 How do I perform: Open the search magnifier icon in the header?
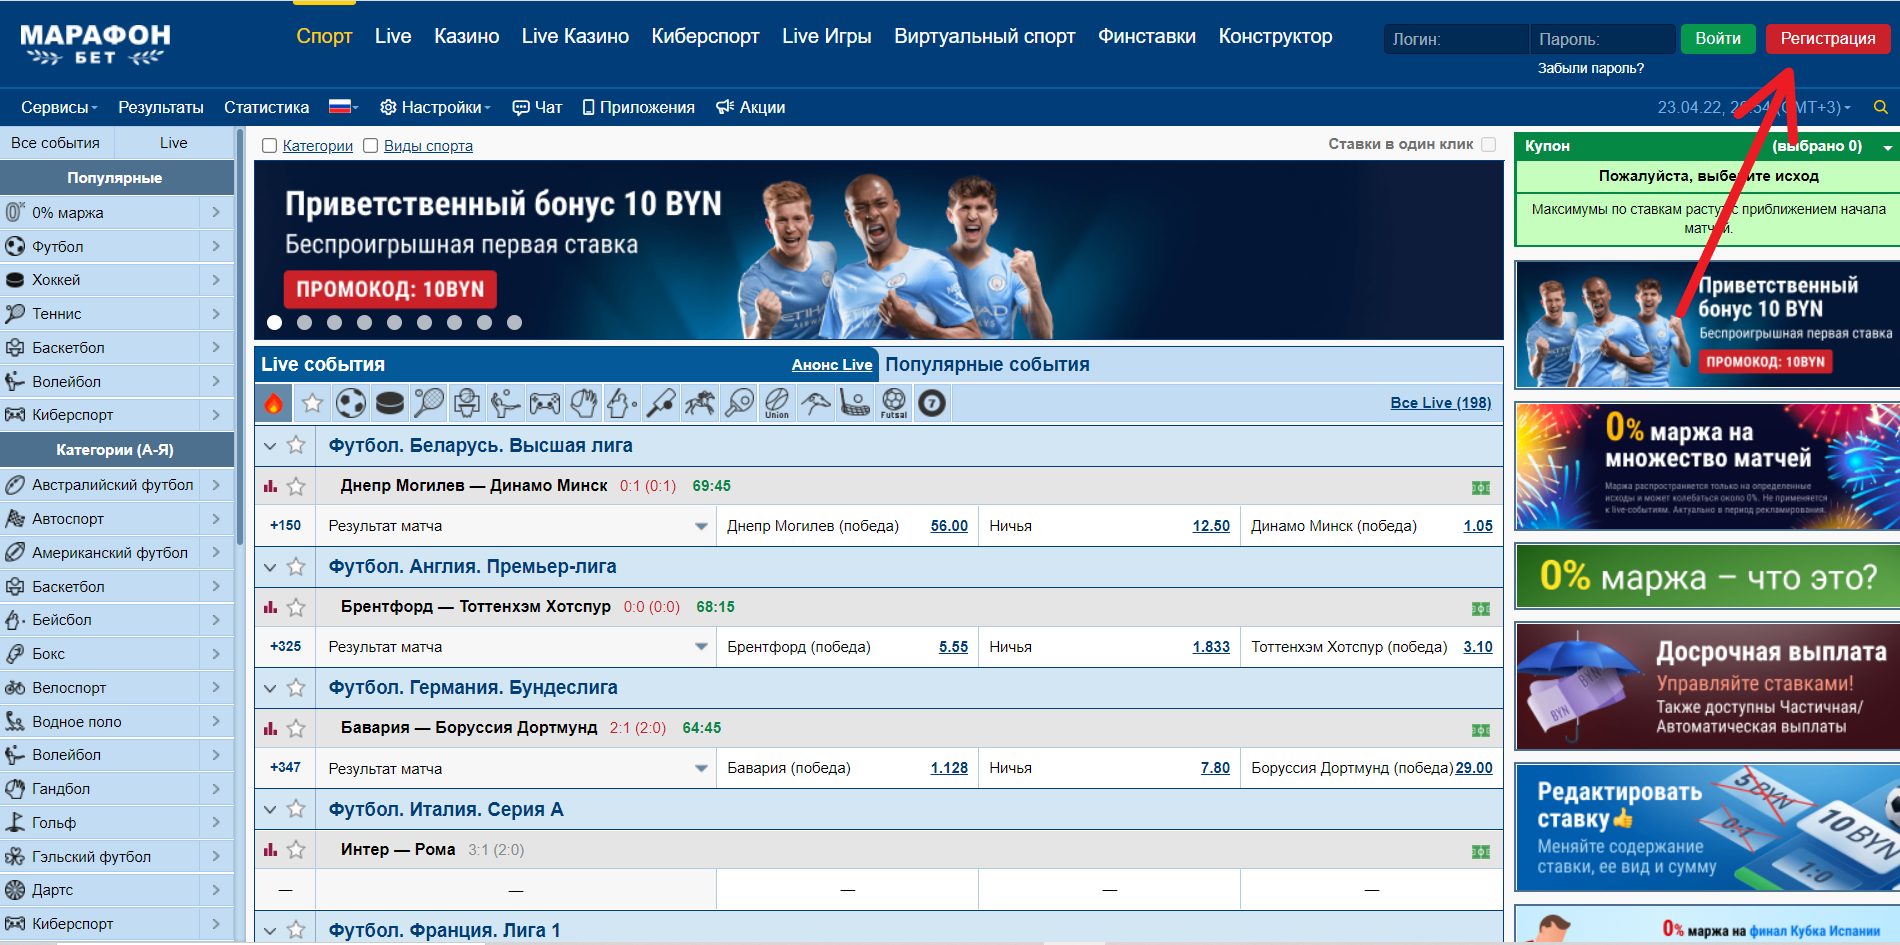click(x=1881, y=107)
